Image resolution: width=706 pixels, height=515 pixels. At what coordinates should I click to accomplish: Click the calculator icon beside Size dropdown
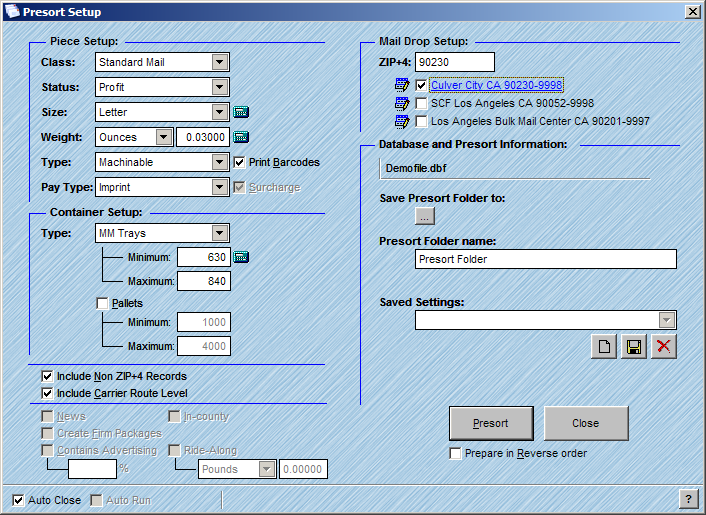coord(240,112)
